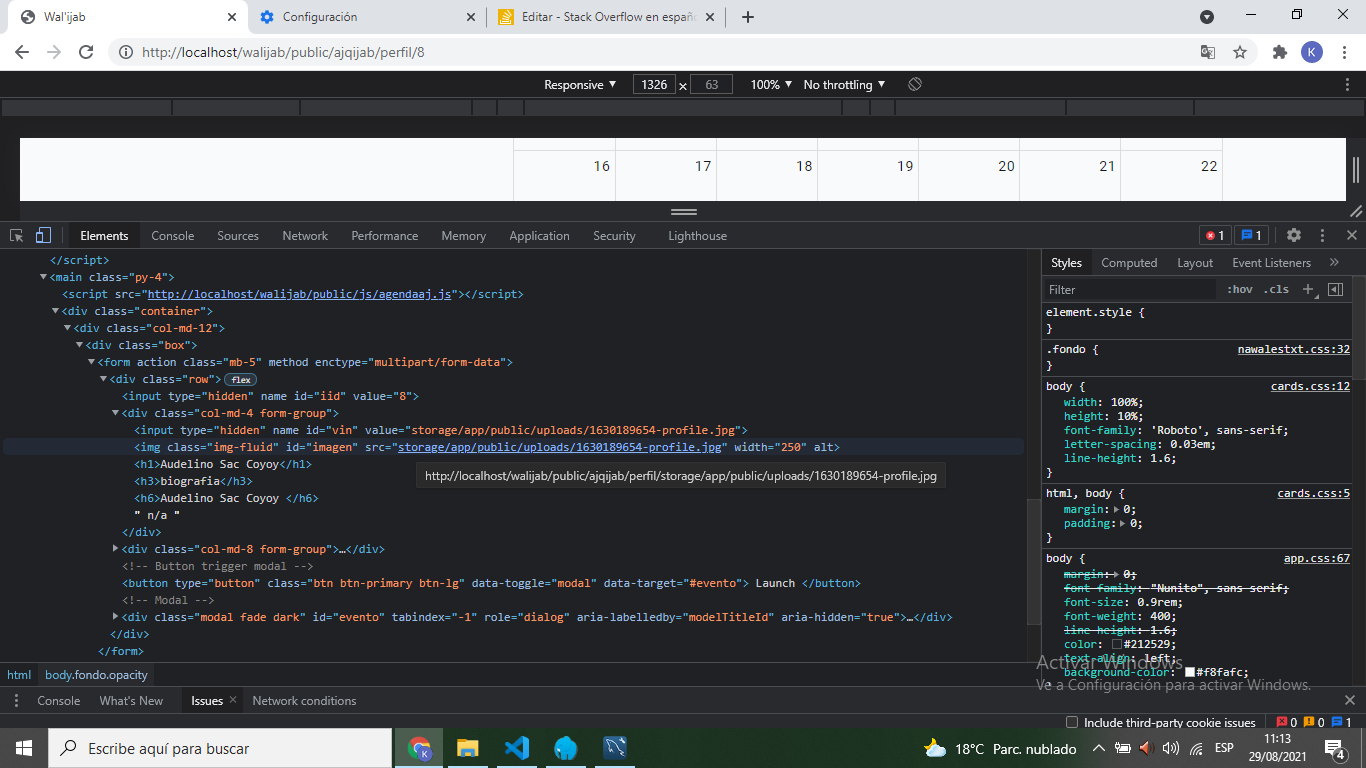This screenshot has width=1366, height=768.
Task: Open the tab search dropdown
Action: (1207, 17)
